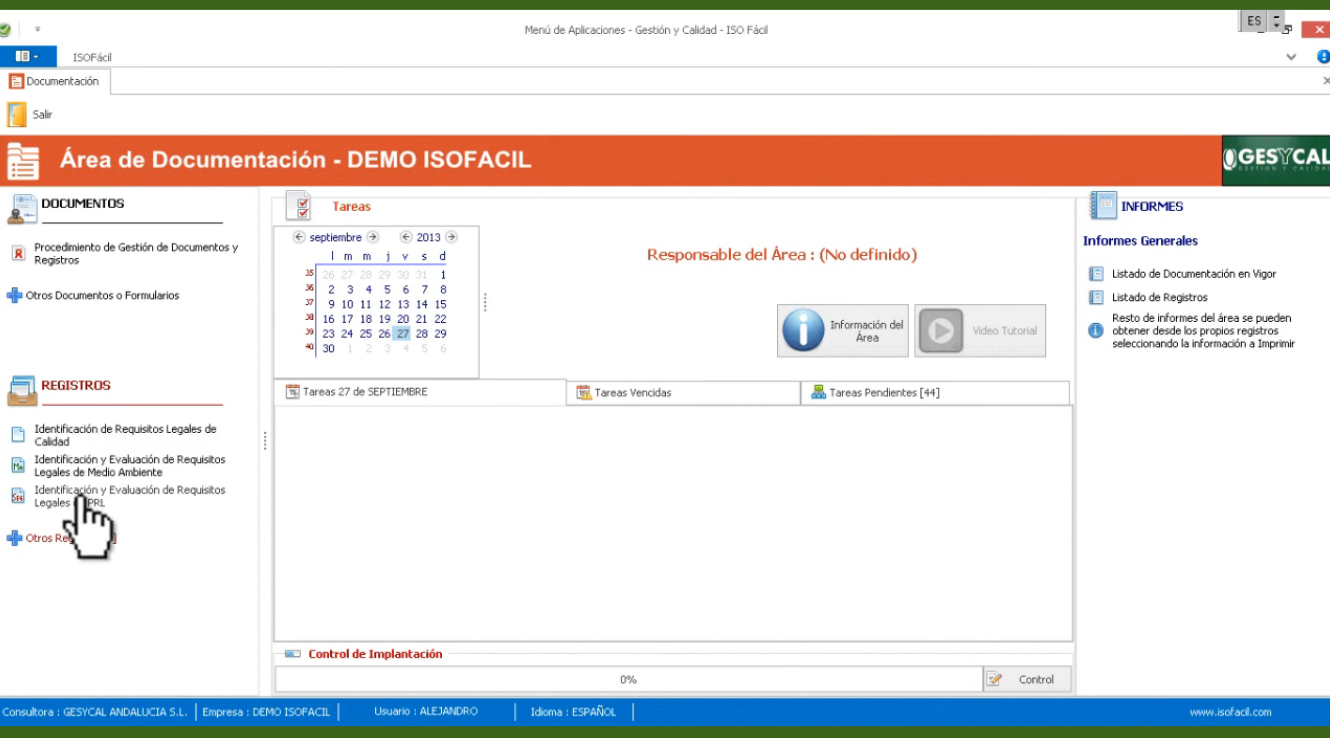Image resolution: width=1330 pixels, height=738 pixels.
Task: Switch to the Tareas Vencidas tab
Action: (683, 393)
